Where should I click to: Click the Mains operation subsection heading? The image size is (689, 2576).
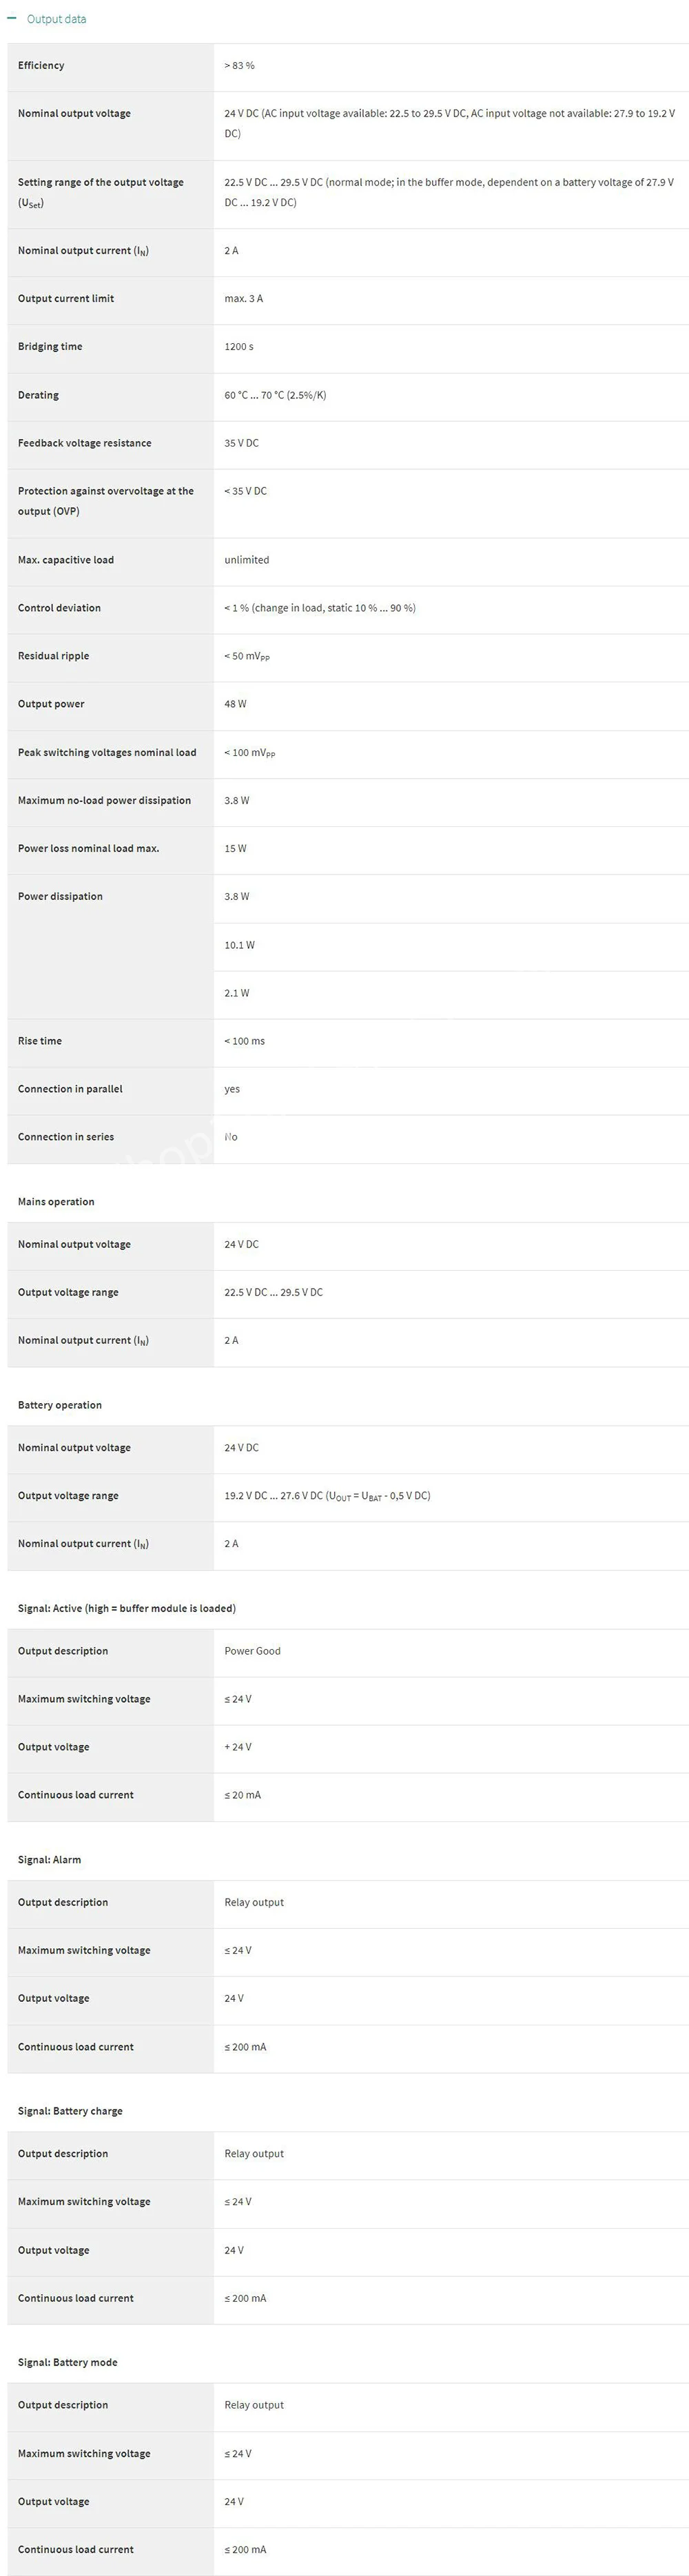[56, 1202]
